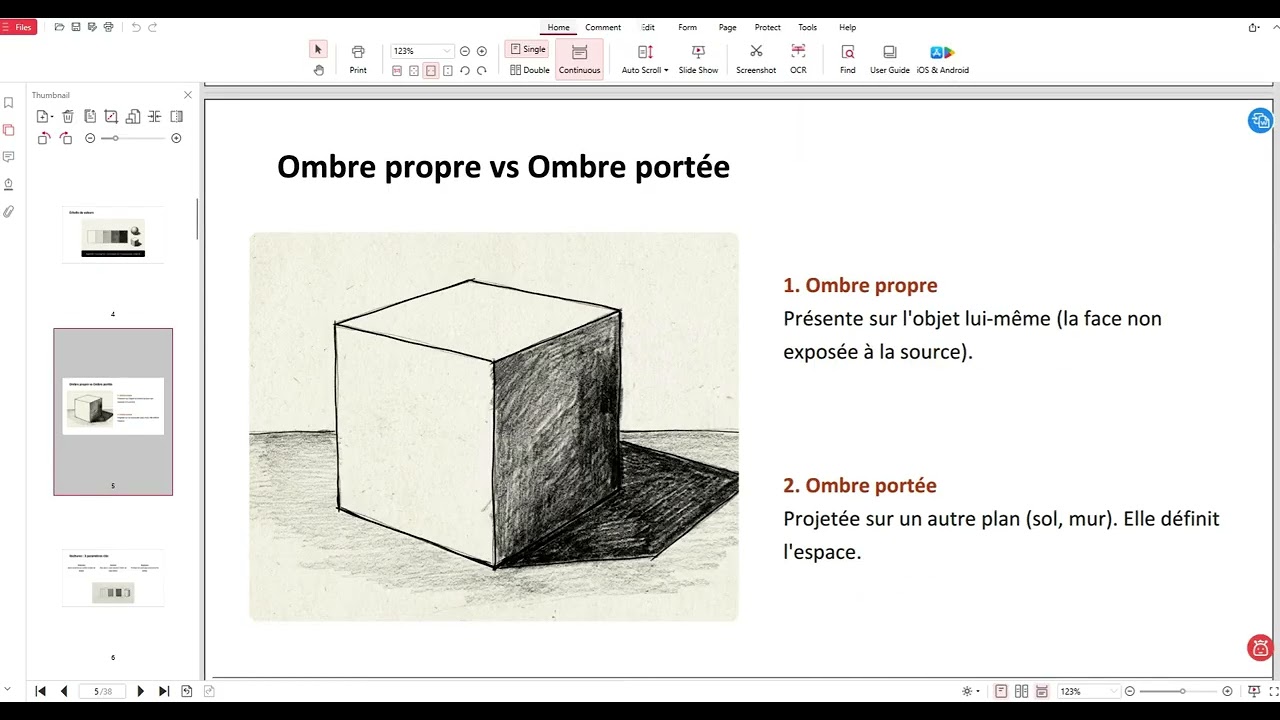Click the Replace page icon
This screenshot has height=720, width=1280.
click(x=133, y=117)
